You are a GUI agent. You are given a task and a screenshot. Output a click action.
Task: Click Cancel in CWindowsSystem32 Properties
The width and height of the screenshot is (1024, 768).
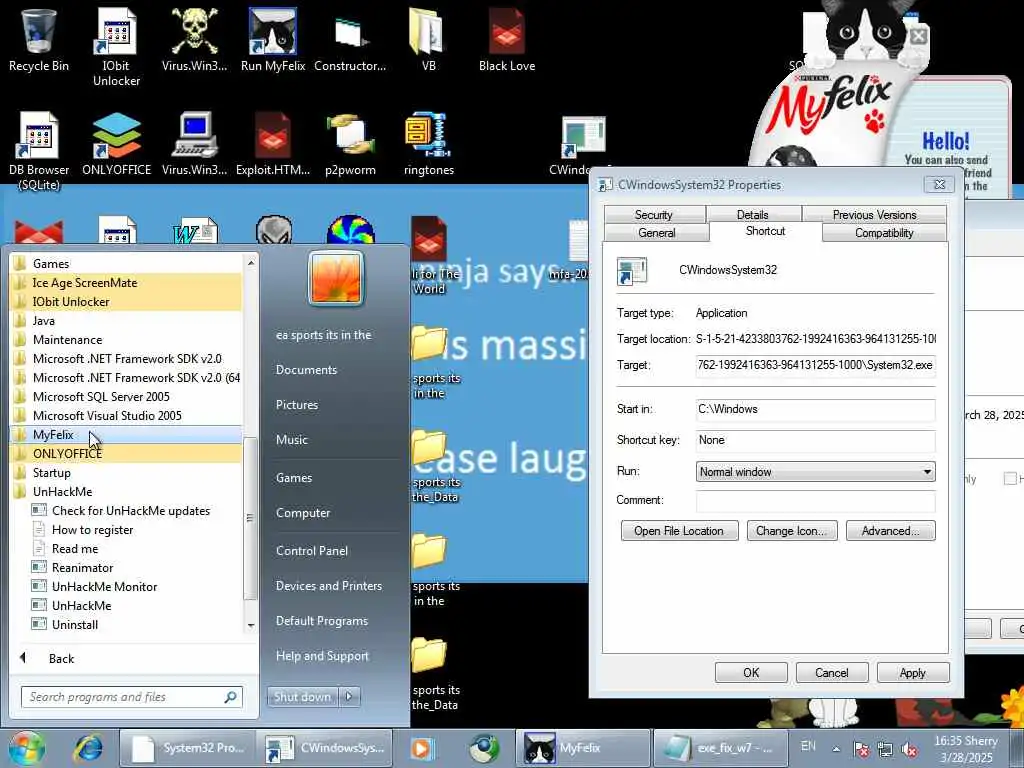[x=831, y=673]
